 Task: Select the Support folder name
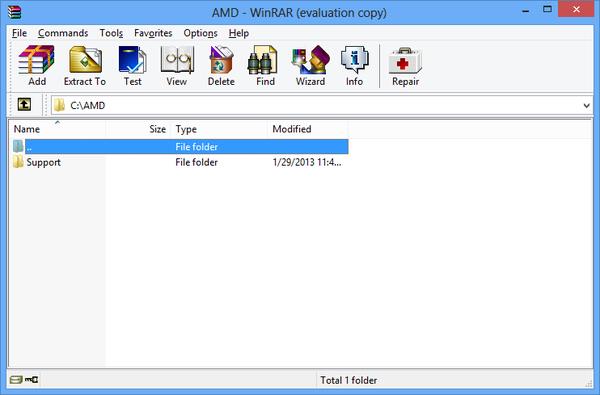click(44, 162)
